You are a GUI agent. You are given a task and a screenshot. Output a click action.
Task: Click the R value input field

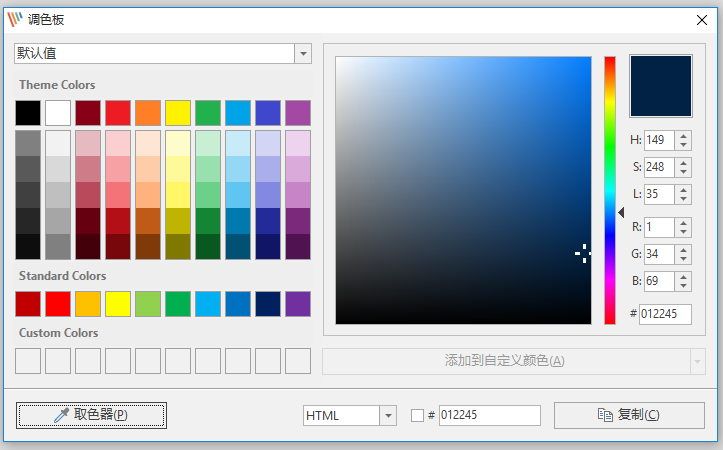point(659,227)
